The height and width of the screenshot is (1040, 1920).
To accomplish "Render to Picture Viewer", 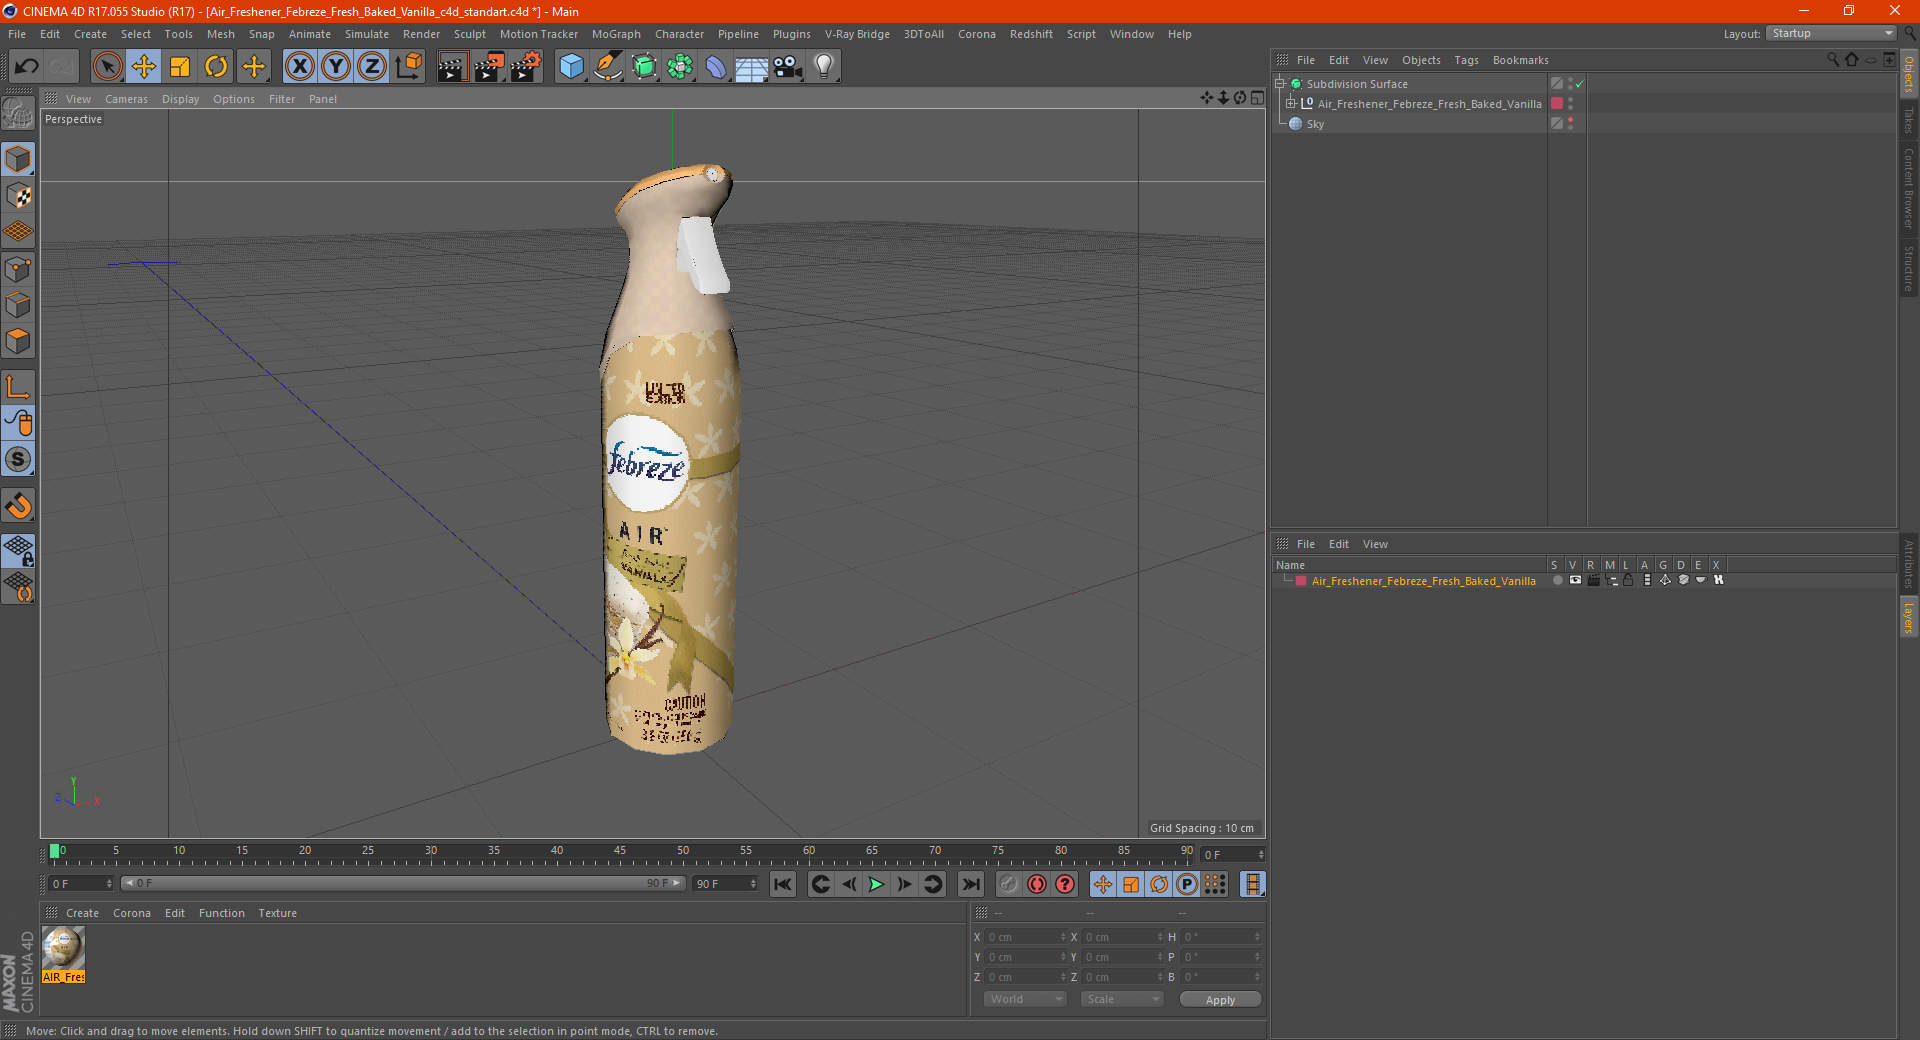I will pos(489,67).
